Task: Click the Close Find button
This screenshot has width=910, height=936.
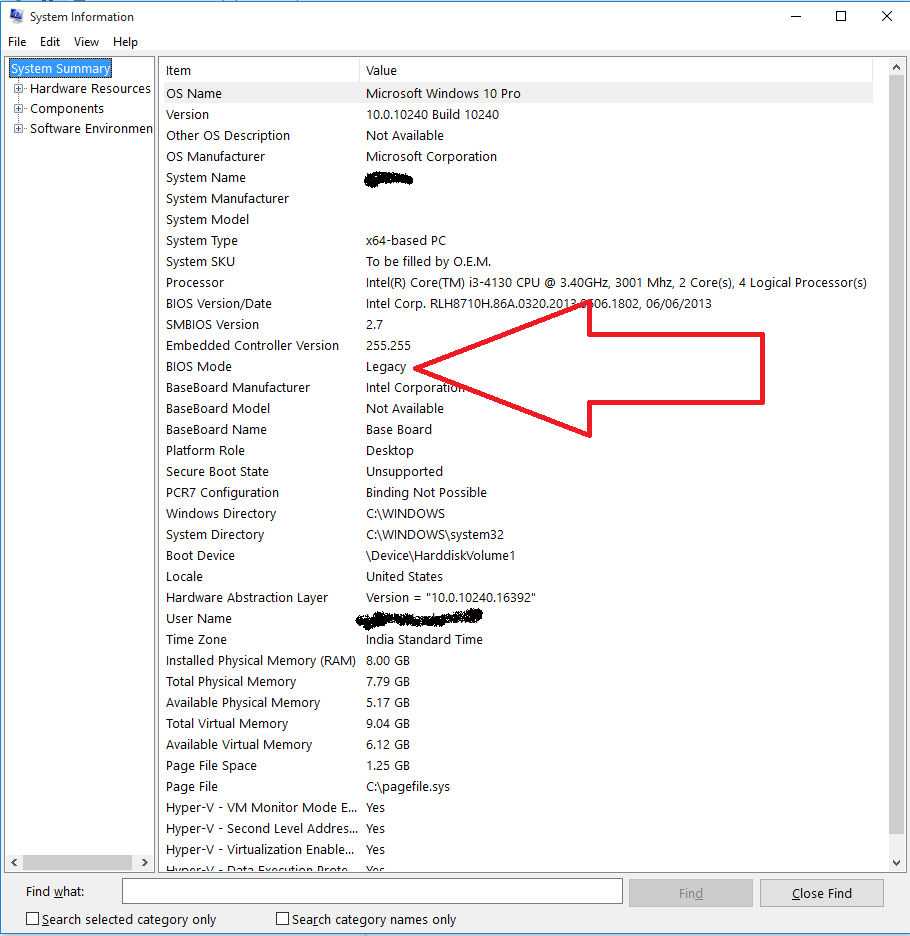Action: (822, 893)
